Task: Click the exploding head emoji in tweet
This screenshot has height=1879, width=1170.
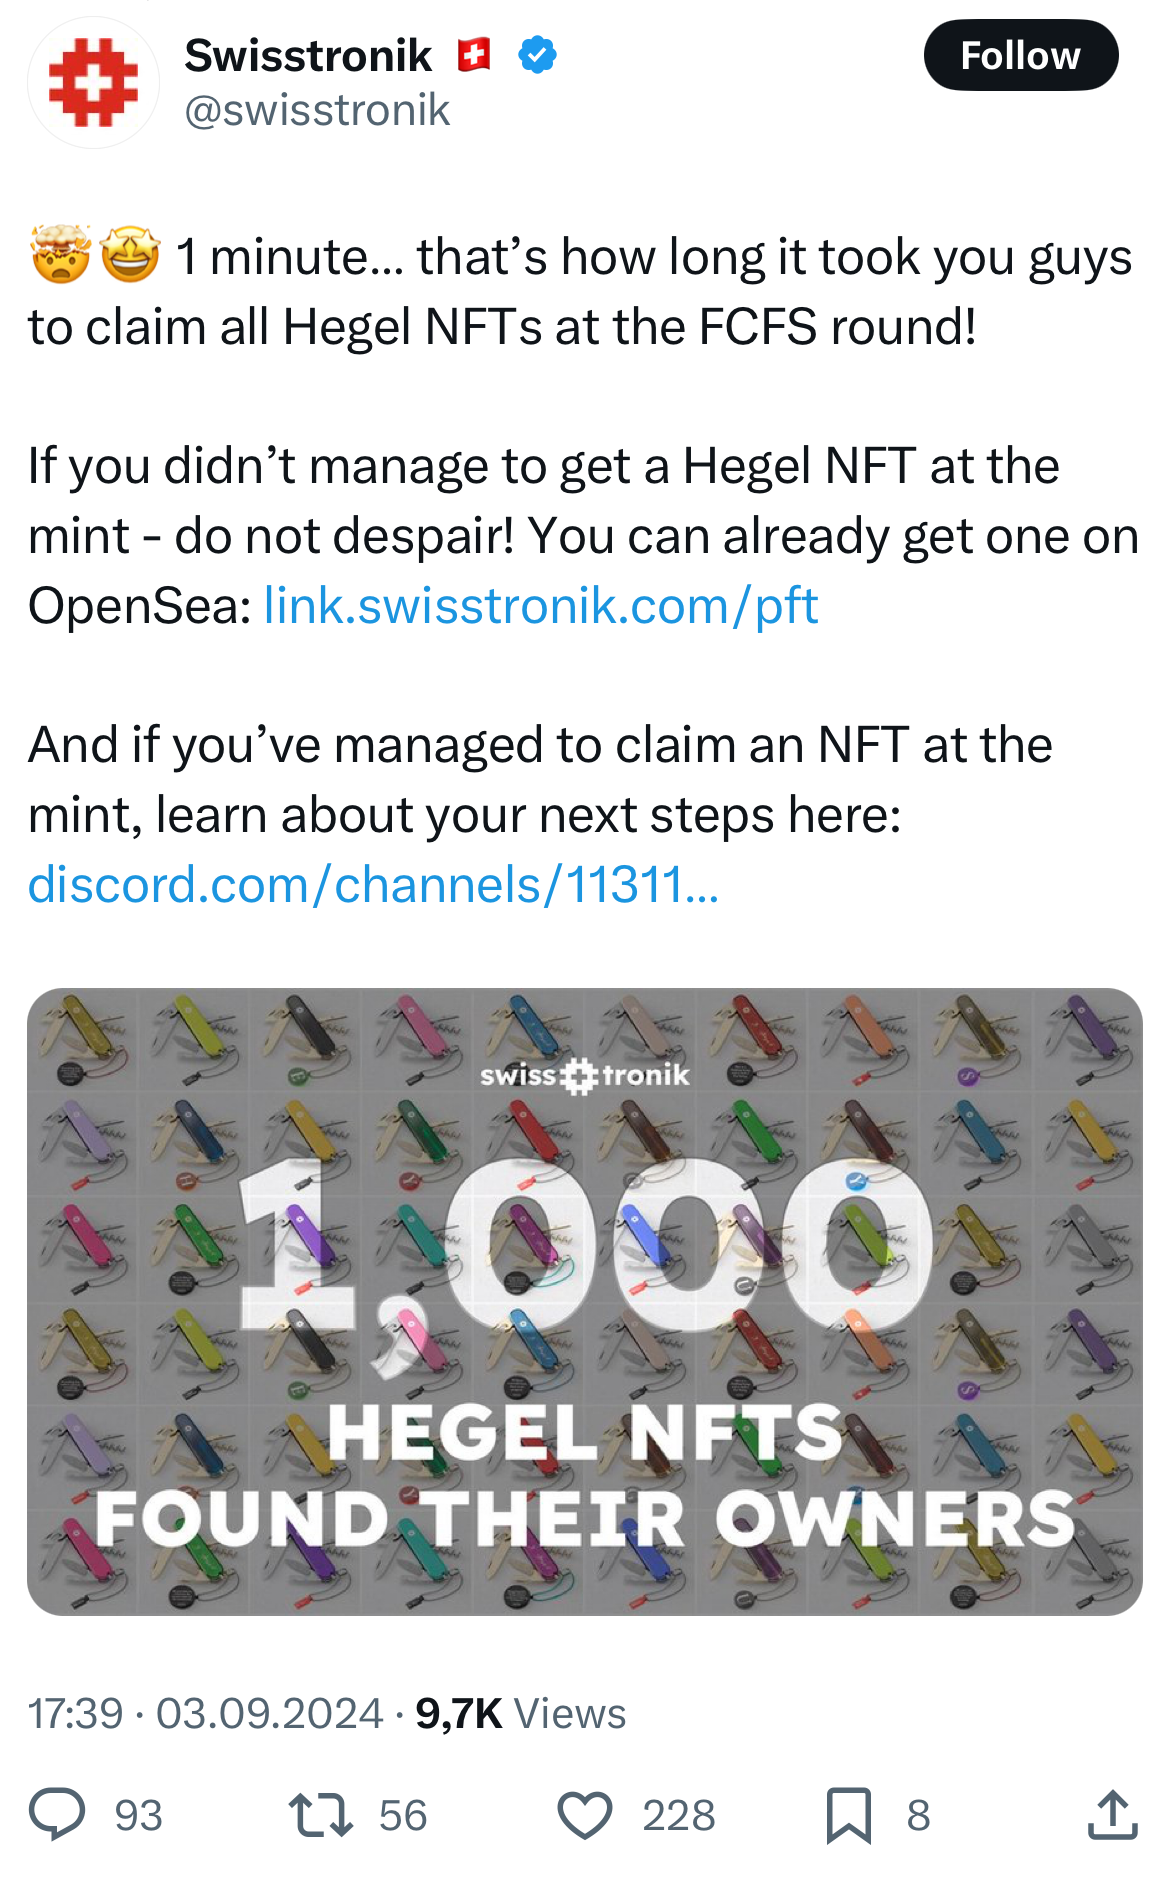Action: [x=61, y=255]
